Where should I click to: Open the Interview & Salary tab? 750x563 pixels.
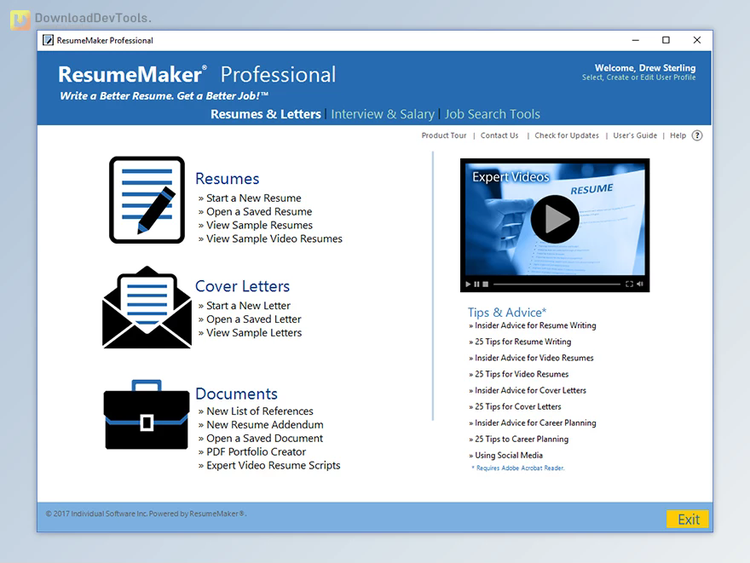[x=383, y=114]
